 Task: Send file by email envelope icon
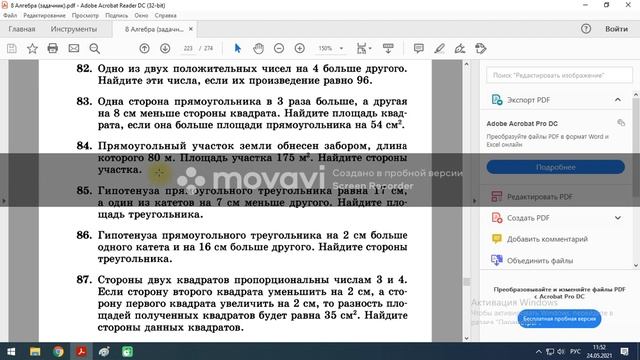pyautogui.click(x=74, y=49)
